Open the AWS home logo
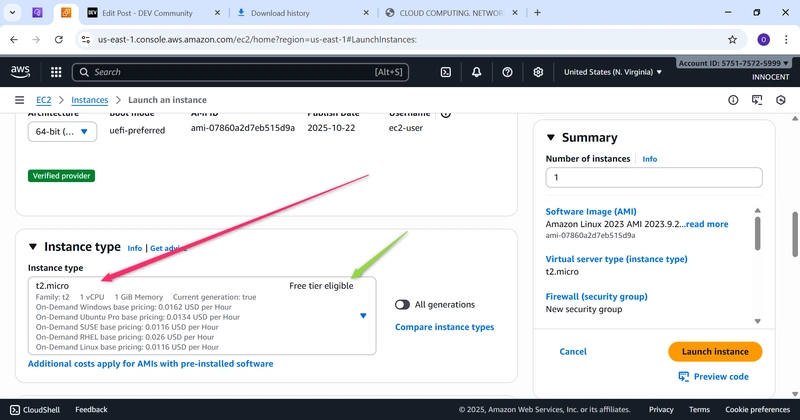This screenshot has height=420, width=800. click(x=20, y=72)
